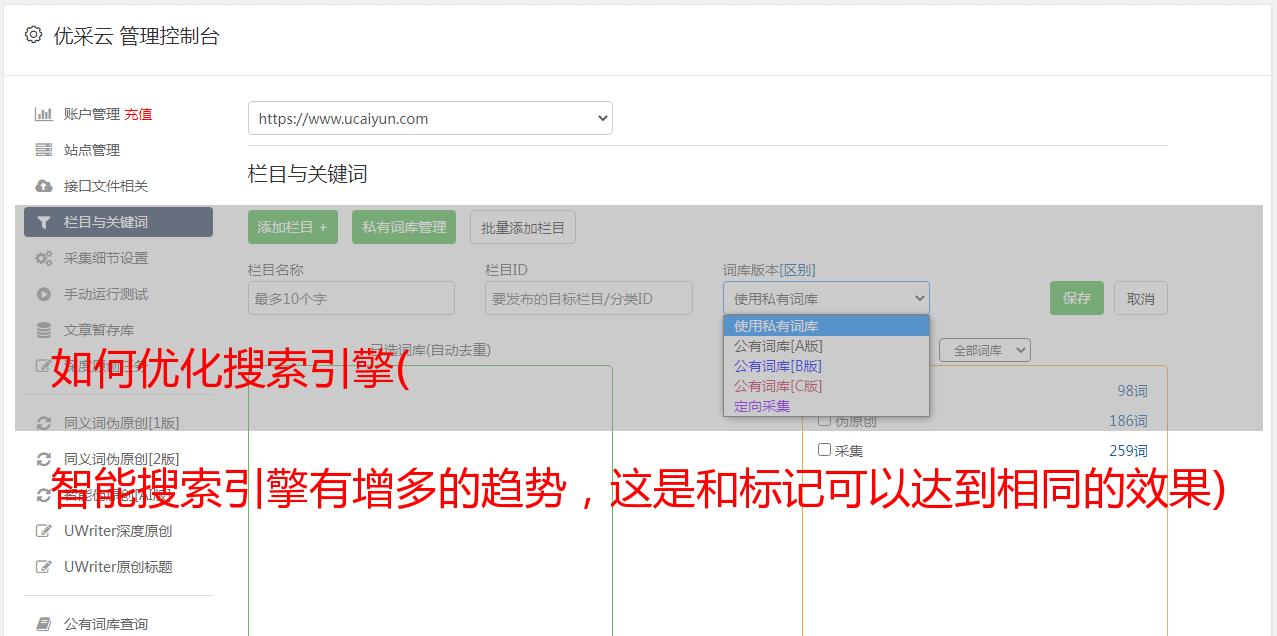Check the 采集 checkbox
Viewport: 1277px width, 636px height.
(825, 450)
